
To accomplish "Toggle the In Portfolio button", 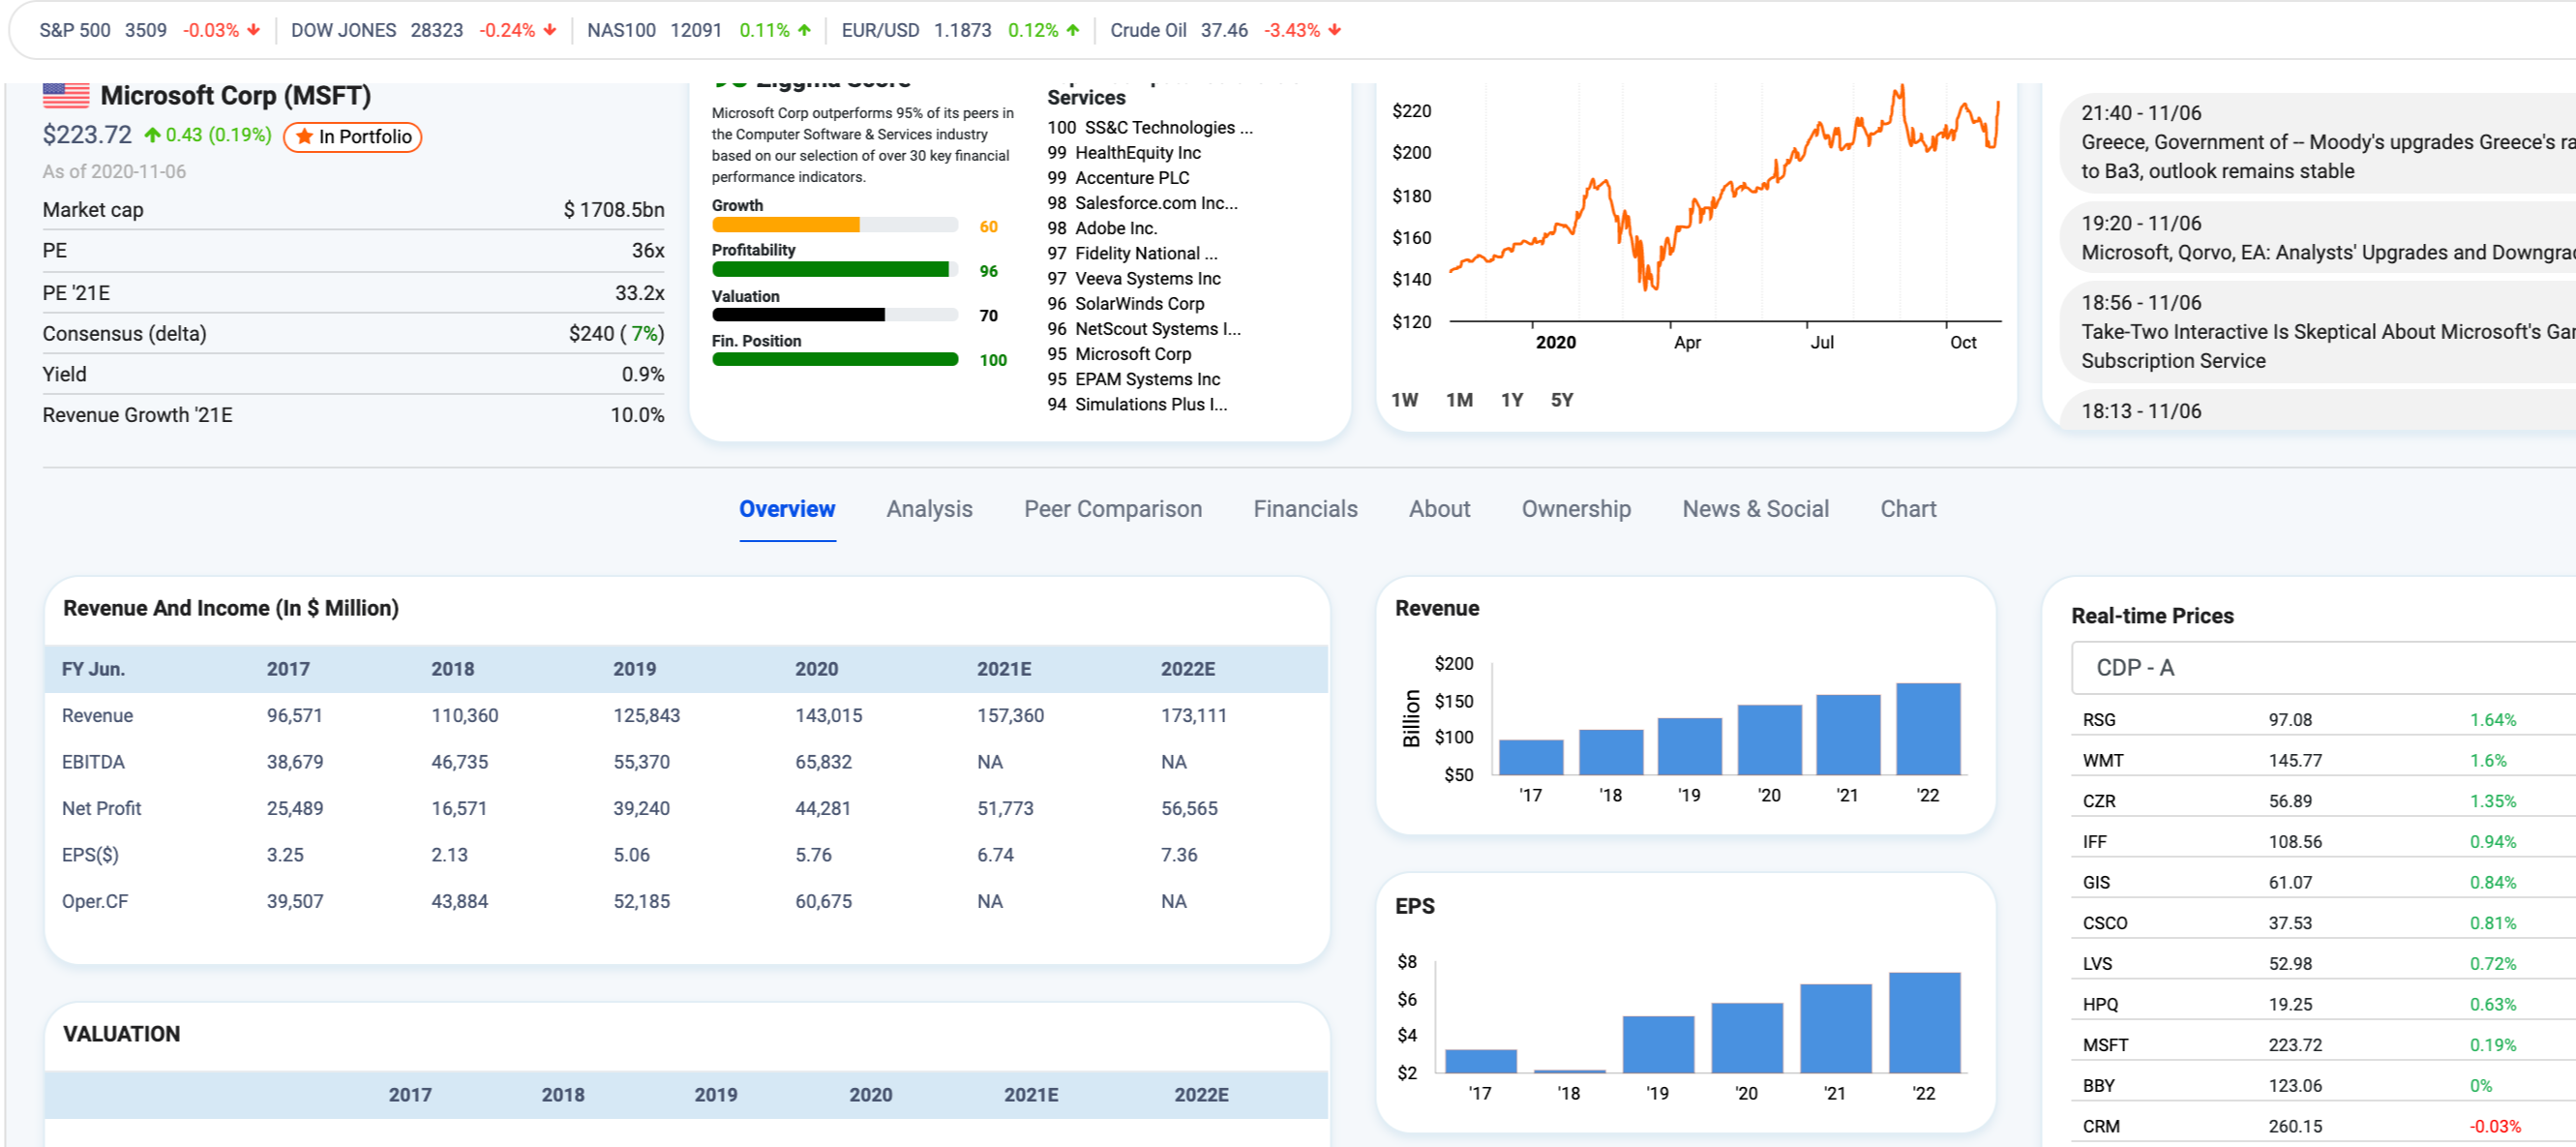I will click(x=353, y=137).
